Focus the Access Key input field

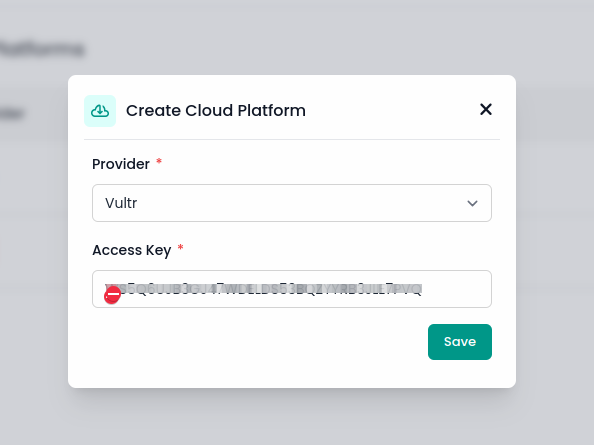[x=292, y=289]
